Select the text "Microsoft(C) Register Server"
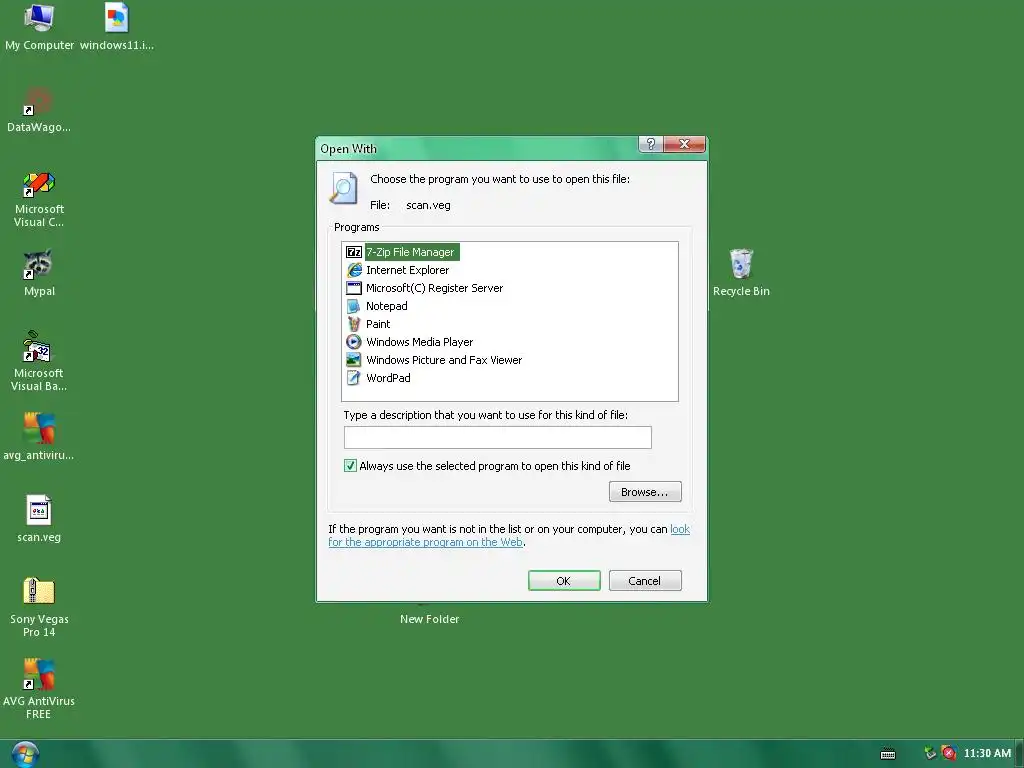The height and width of the screenshot is (768, 1024). 434,288
